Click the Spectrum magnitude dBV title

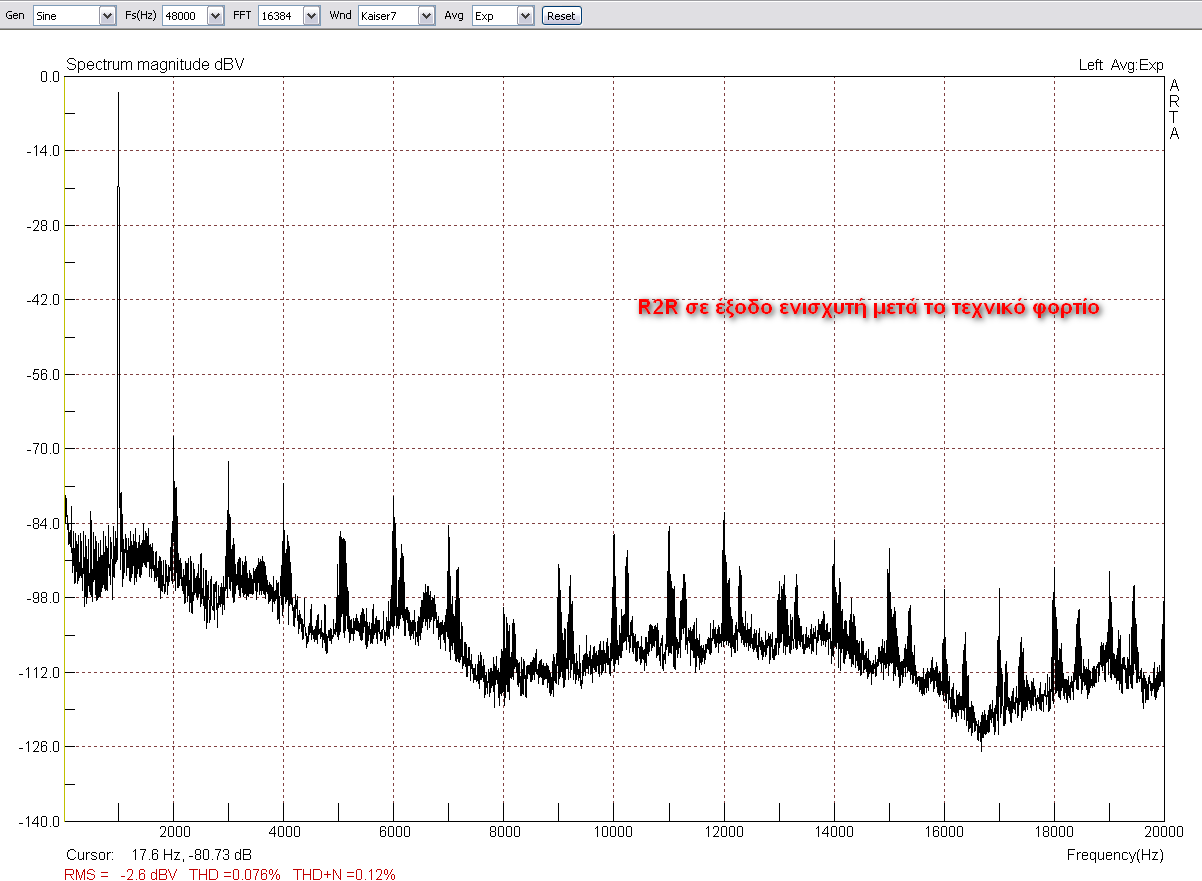pyautogui.click(x=155, y=65)
